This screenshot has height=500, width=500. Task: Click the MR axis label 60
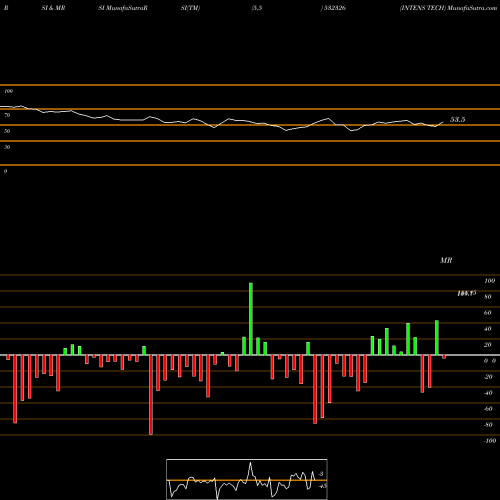[x=488, y=313]
